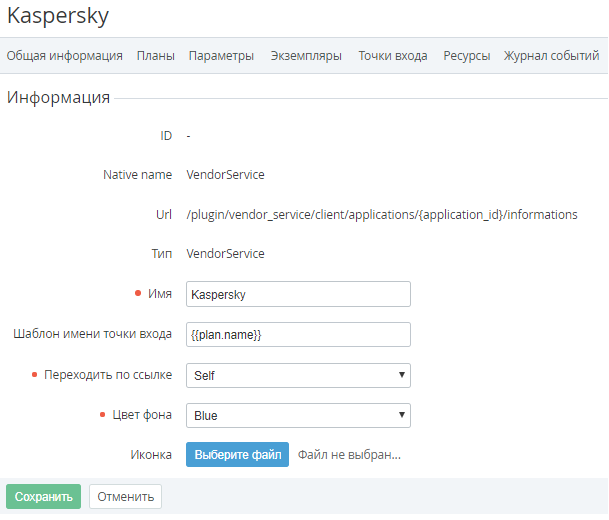Click the Тип value VendorService
The height and width of the screenshot is (520, 609).
coord(226,254)
